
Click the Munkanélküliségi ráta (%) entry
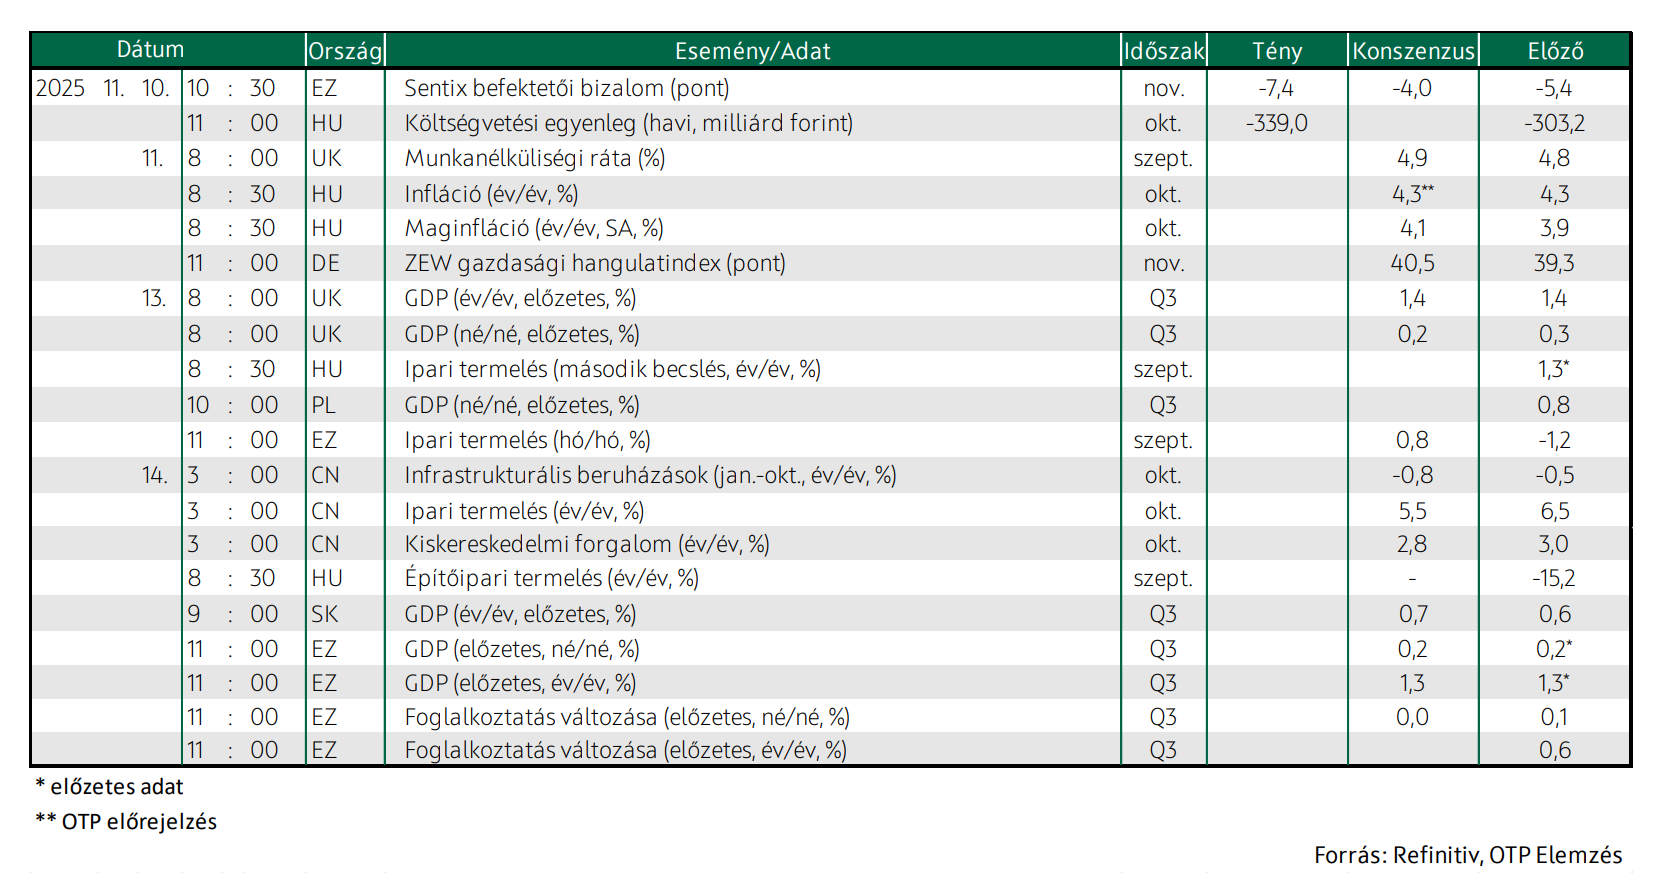pos(535,158)
